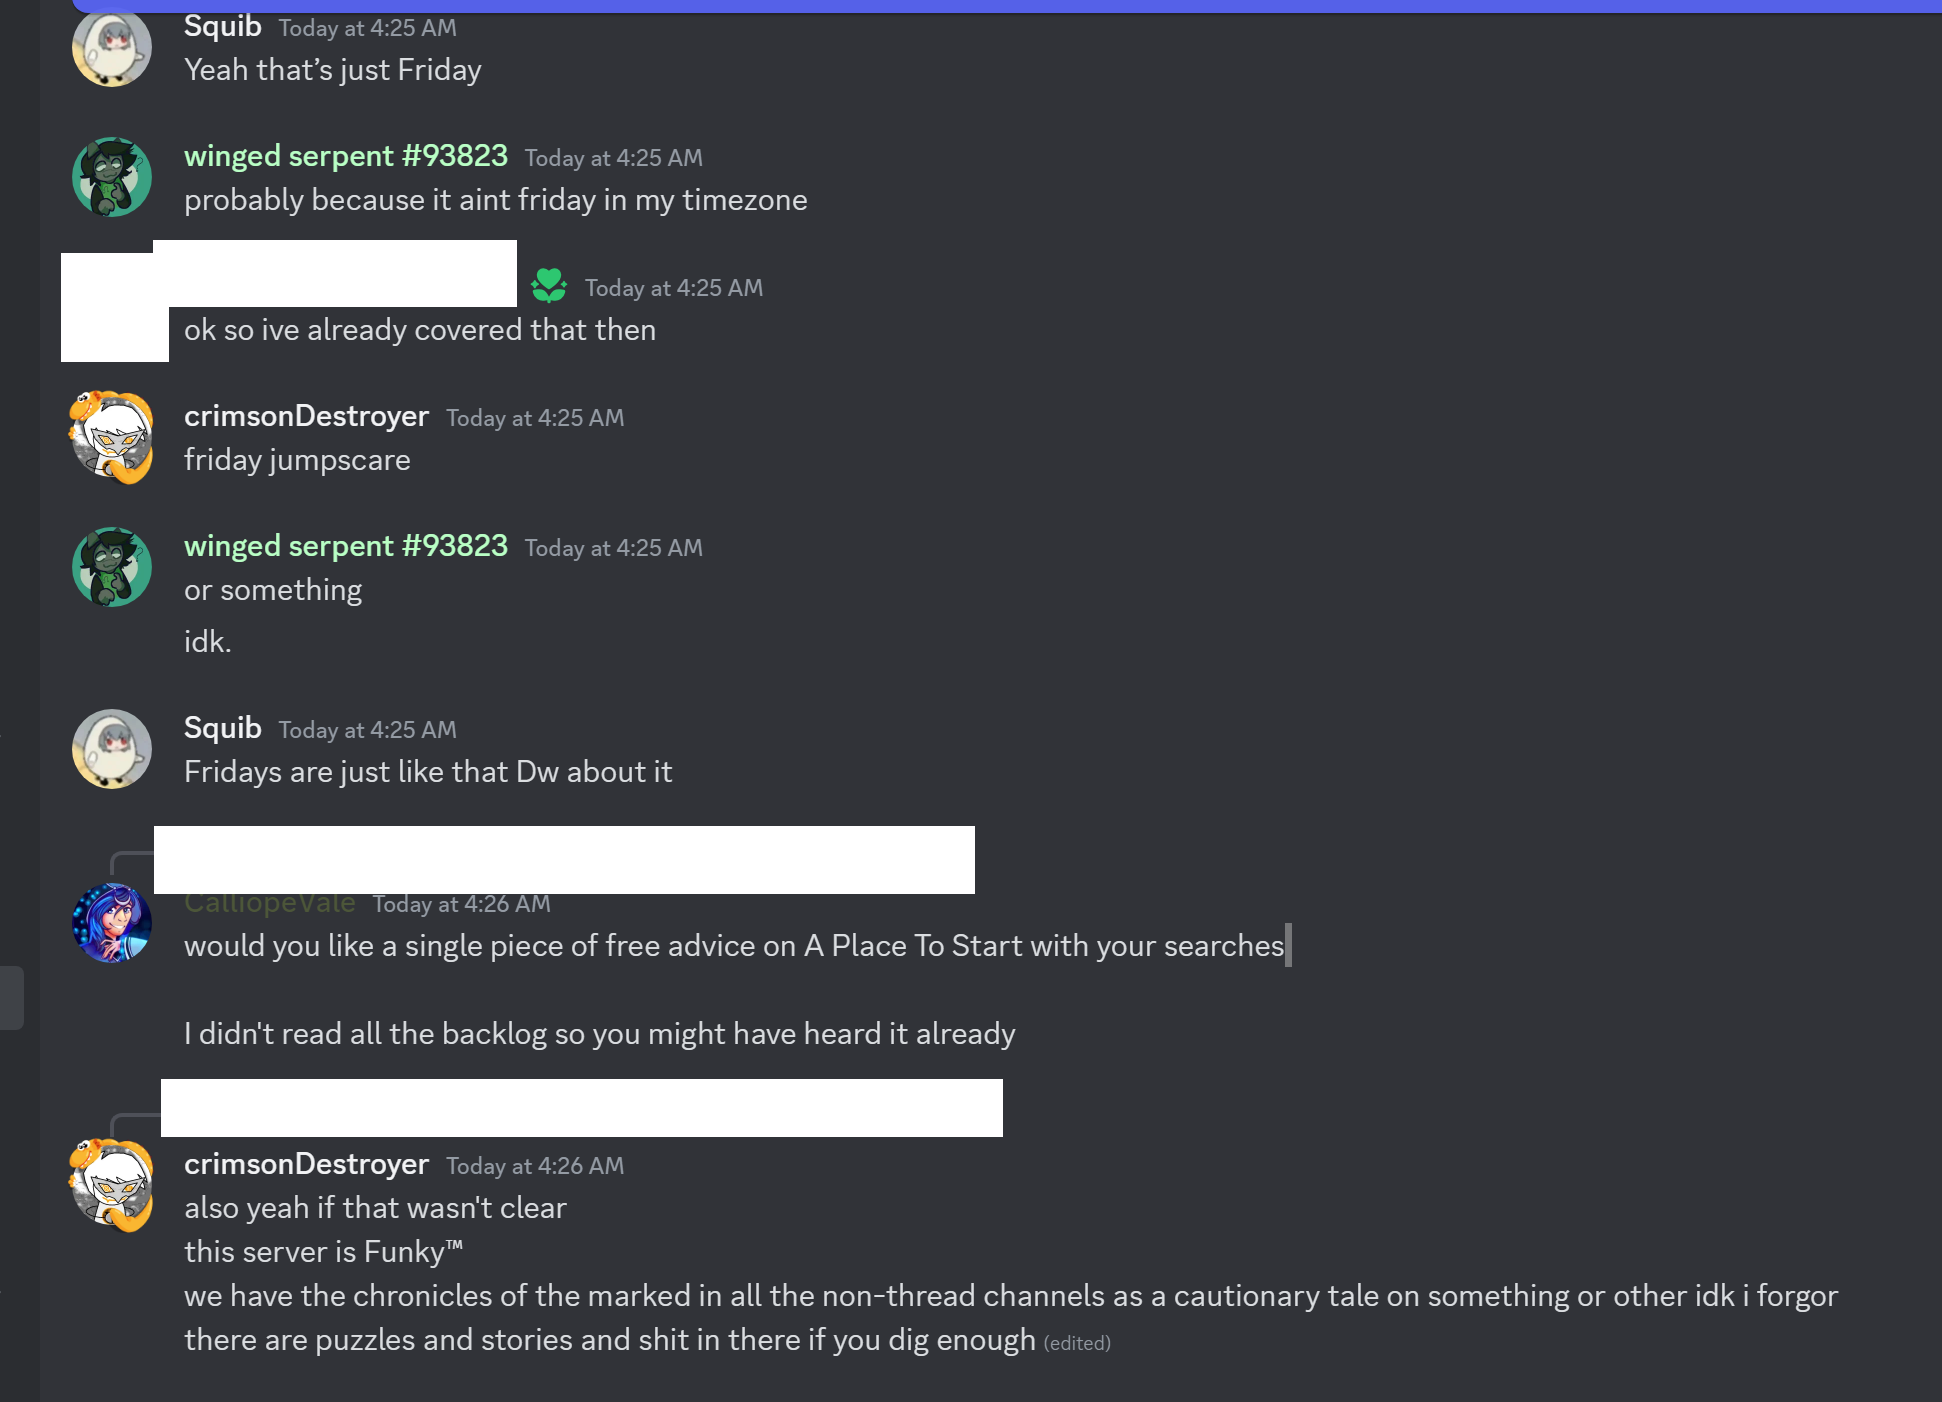This screenshot has height=1402, width=1942.
Task: Click winged serpent #93823 username above timezone message
Action: click(x=345, y=156)
